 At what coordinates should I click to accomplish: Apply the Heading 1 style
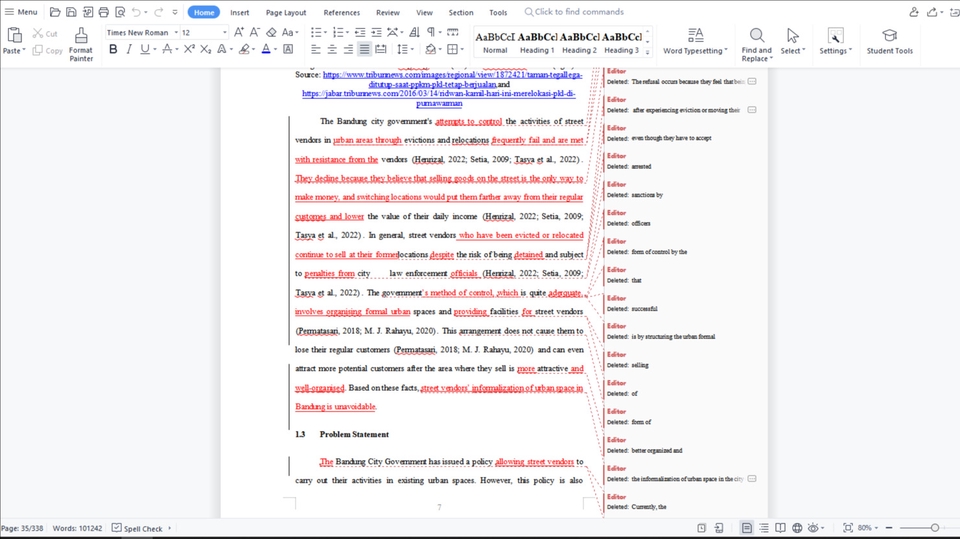537,42
